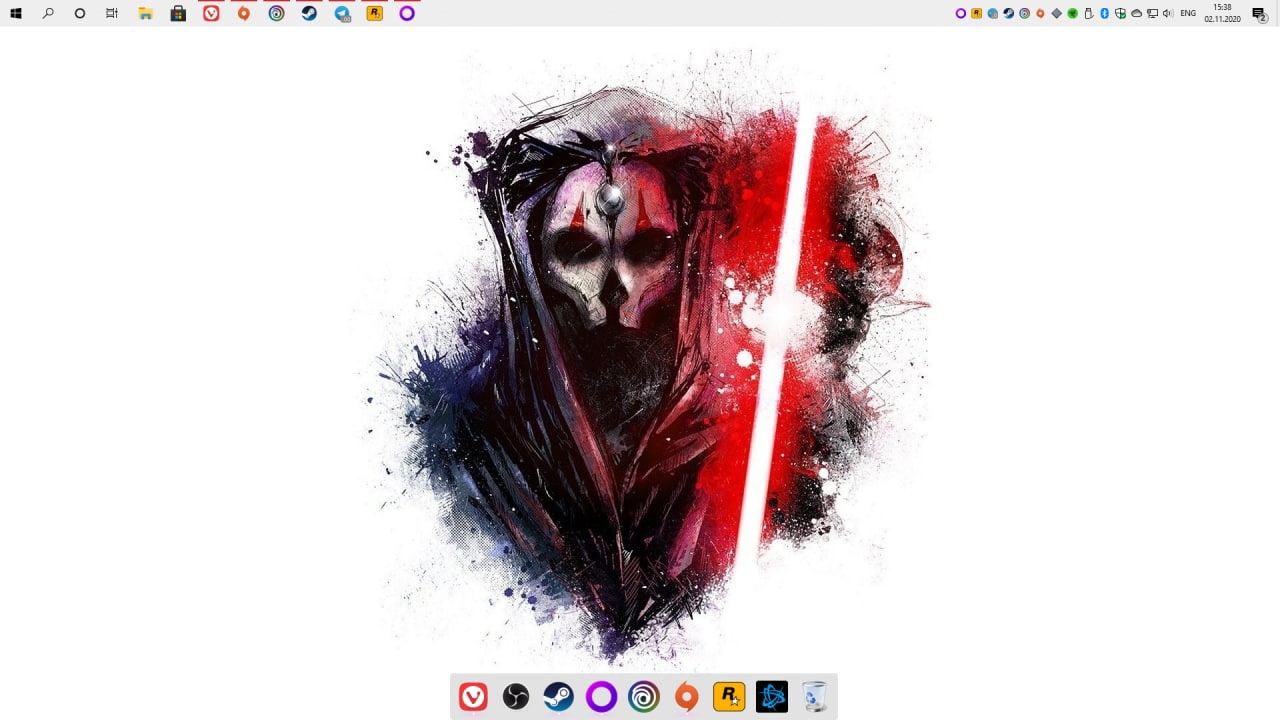Open Razer green tray icon
1280x720 pixels.
(x=1073, y=13)
